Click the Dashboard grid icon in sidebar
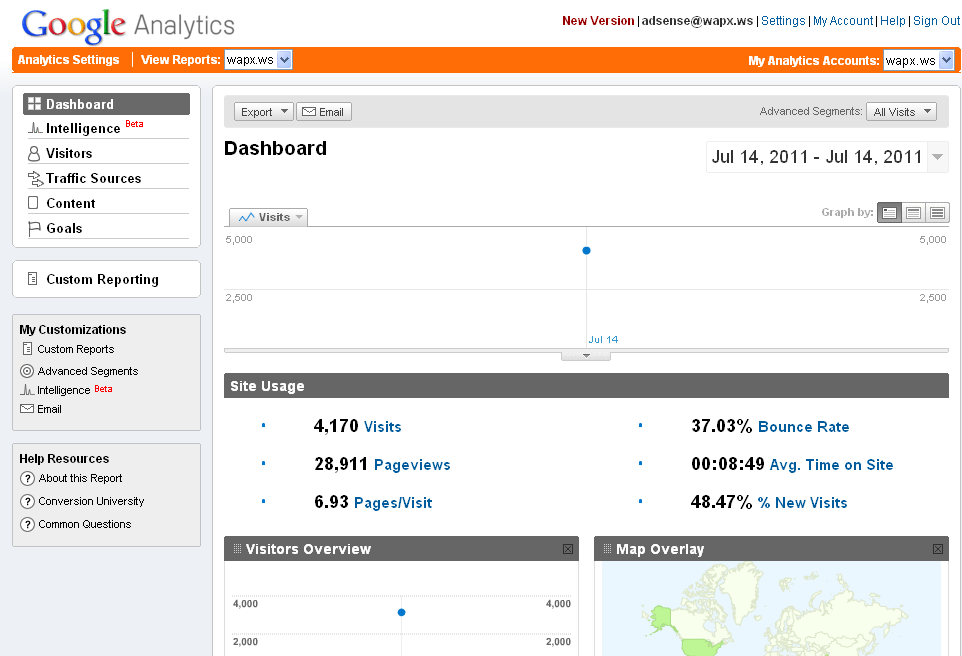The height and width of the screenshot is (656, 962). click(x=34, y=104)
